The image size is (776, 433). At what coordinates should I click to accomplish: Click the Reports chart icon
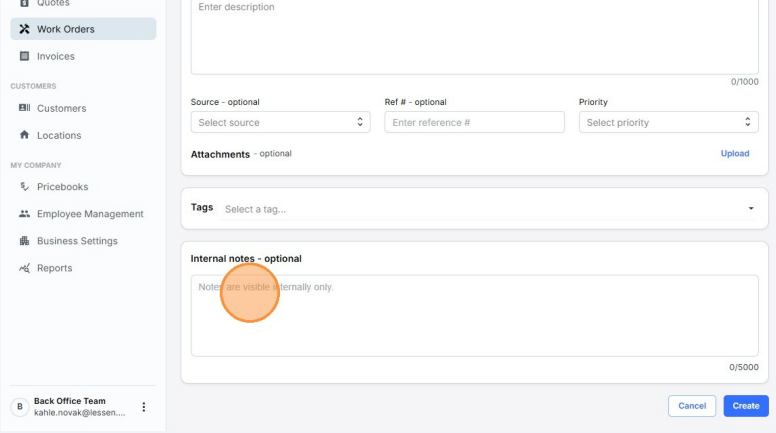point(24,268)
